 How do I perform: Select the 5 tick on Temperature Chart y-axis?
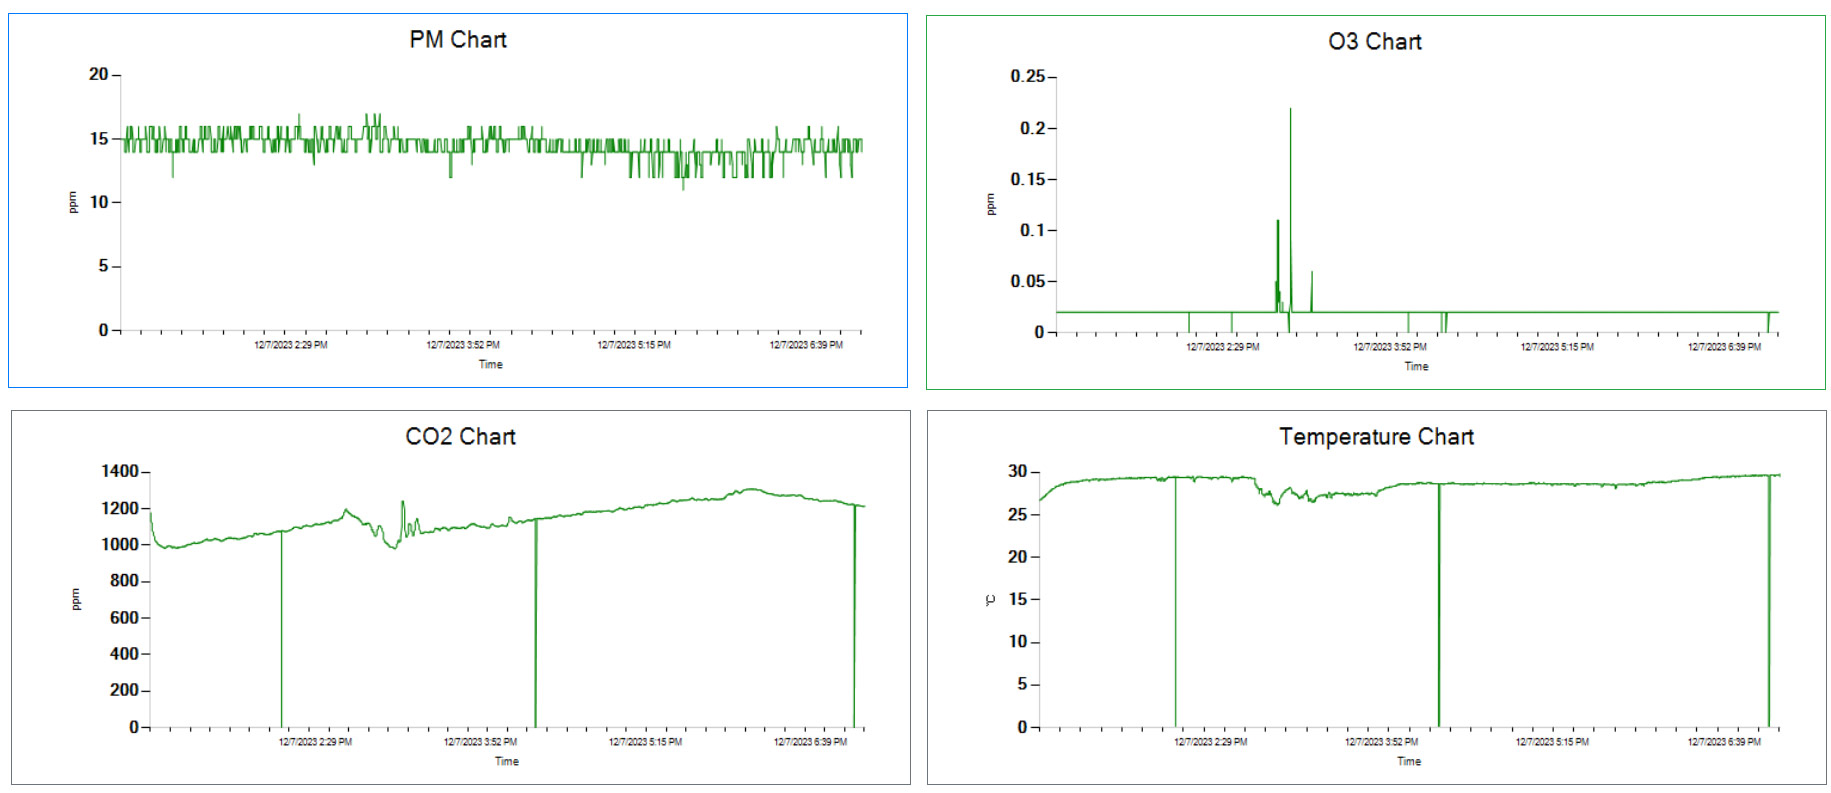tap(1023, 684)
